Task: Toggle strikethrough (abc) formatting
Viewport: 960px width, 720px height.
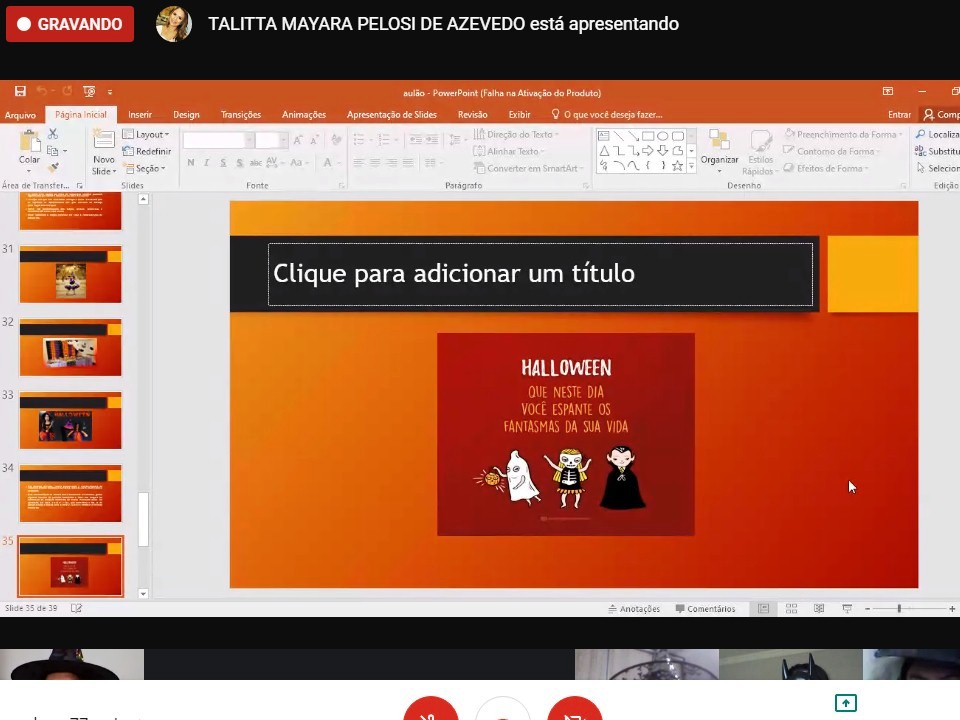Action: point(255,162)
